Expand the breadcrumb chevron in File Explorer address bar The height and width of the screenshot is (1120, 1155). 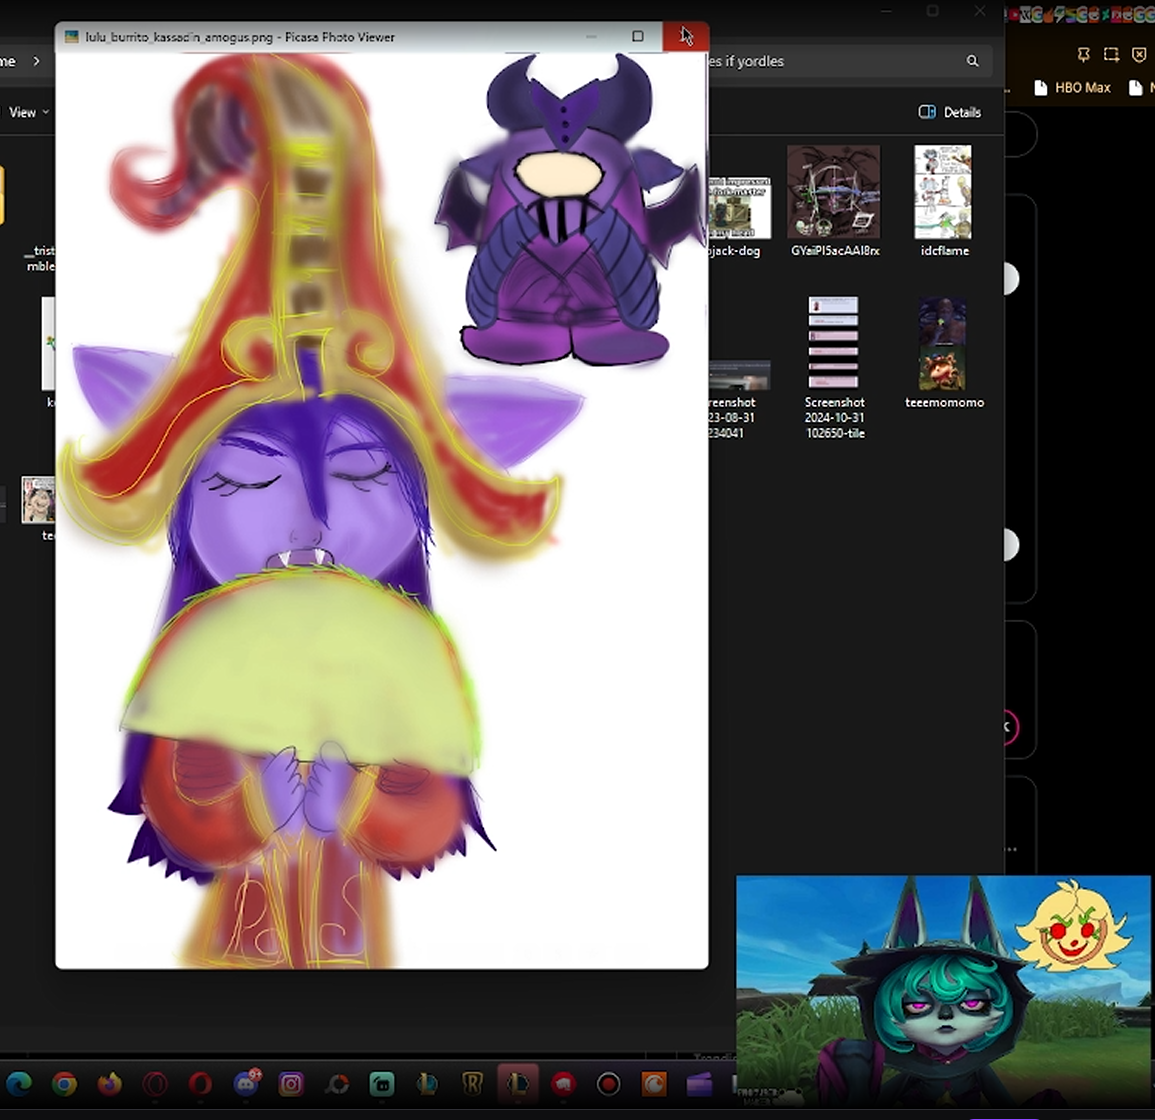36,61
